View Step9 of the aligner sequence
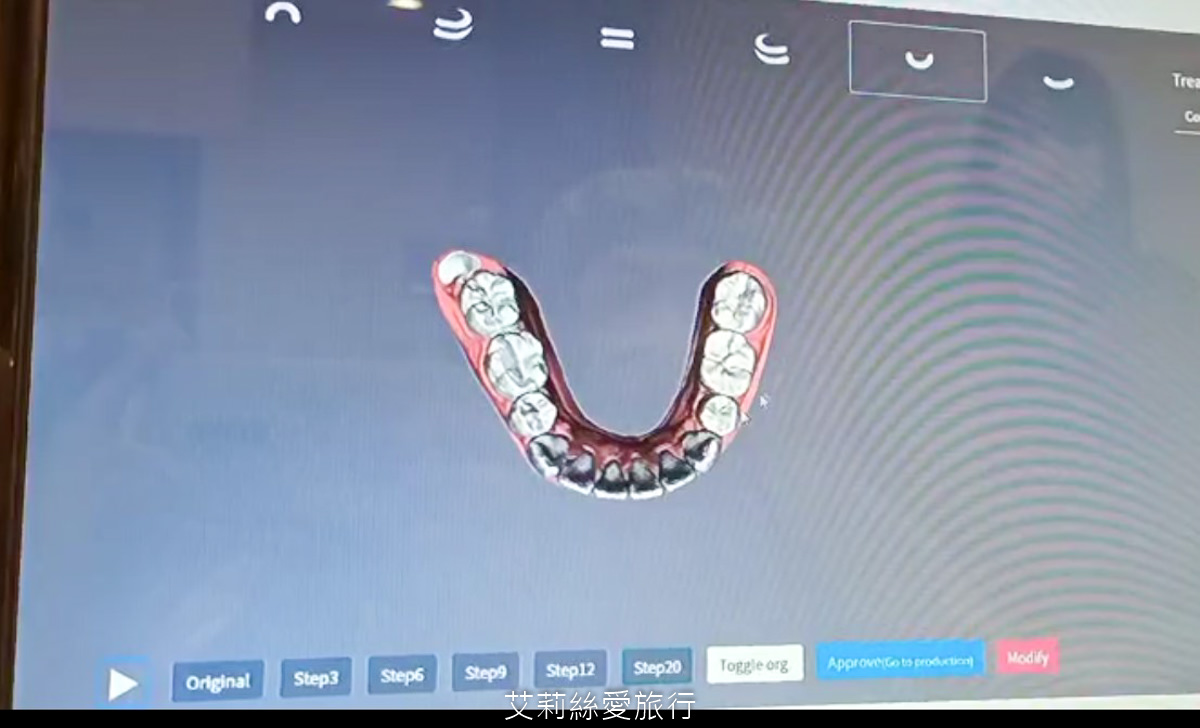 tap(485, 673)
